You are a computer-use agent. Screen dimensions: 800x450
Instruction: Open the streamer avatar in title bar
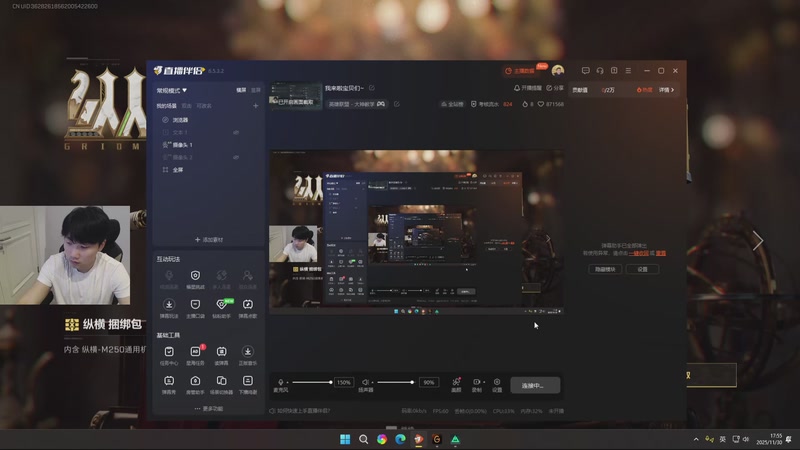point(558,70)
